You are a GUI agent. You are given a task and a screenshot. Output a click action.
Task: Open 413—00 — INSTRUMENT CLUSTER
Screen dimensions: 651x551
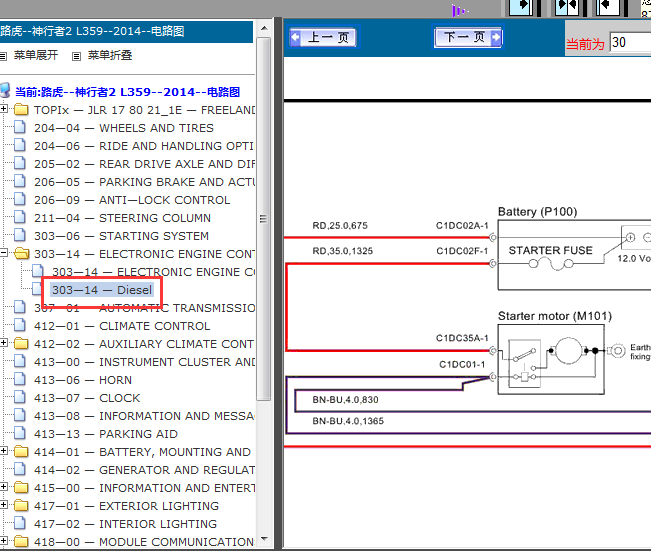[144, 362]
